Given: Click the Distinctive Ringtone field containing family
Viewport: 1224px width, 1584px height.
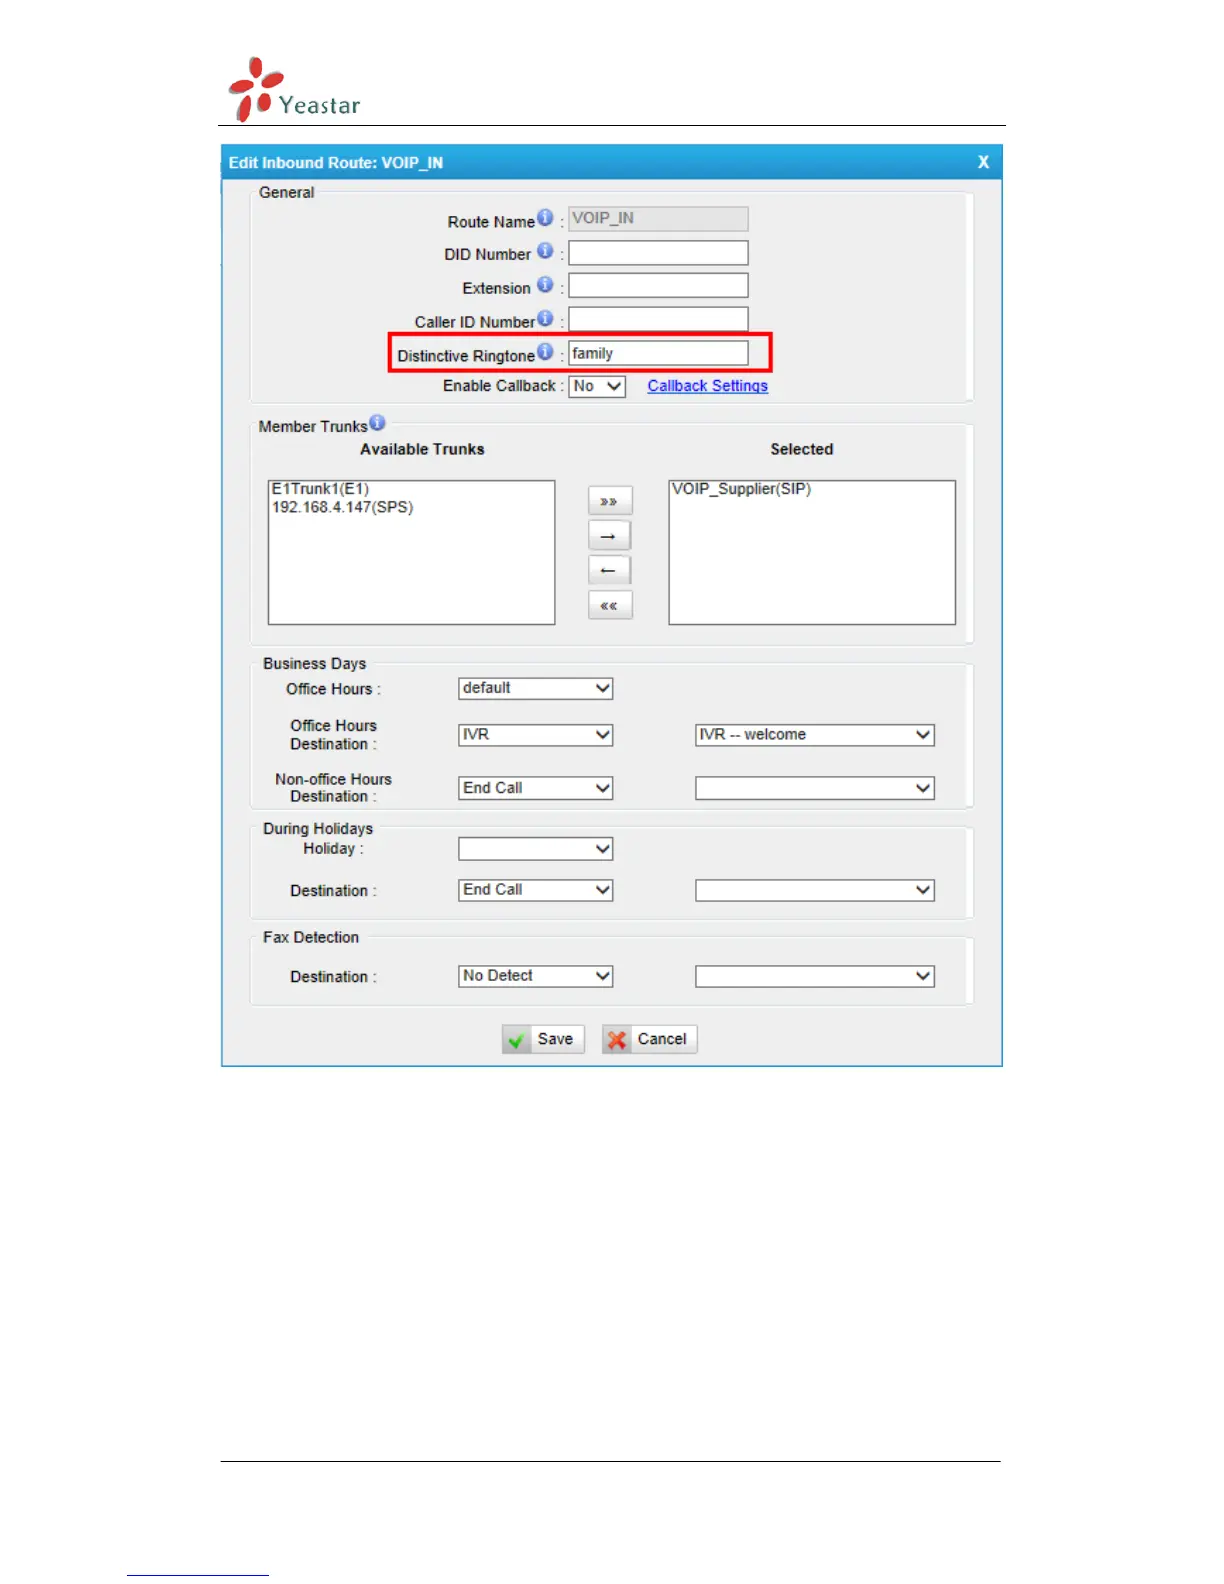Looking at the screenshot, I should 658,353.
